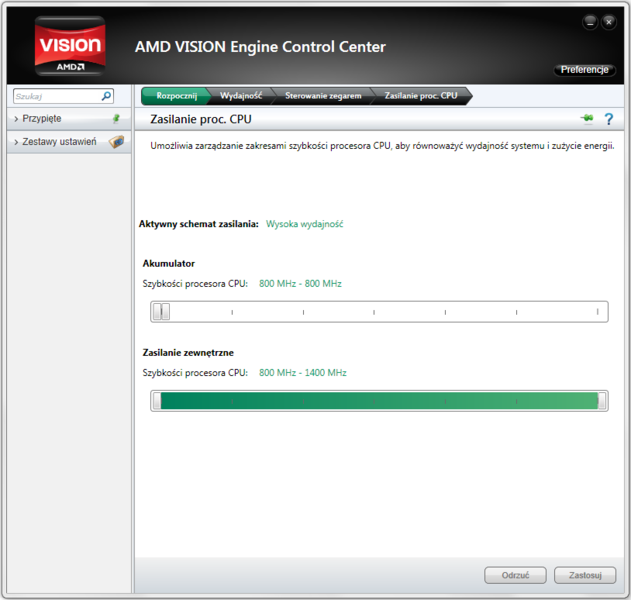
Task: Click the Zastosuj button
Action: 585,575
